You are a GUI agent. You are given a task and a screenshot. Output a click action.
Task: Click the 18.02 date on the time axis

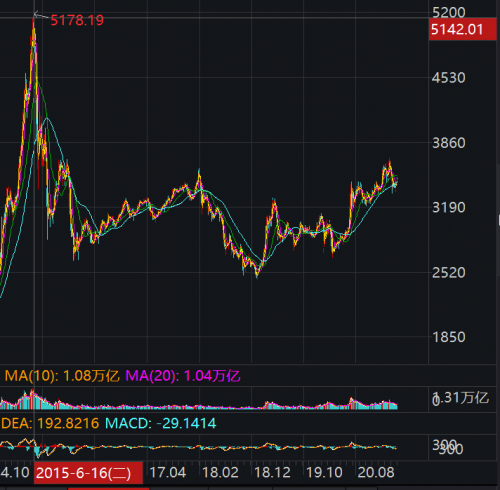(220, 473)
